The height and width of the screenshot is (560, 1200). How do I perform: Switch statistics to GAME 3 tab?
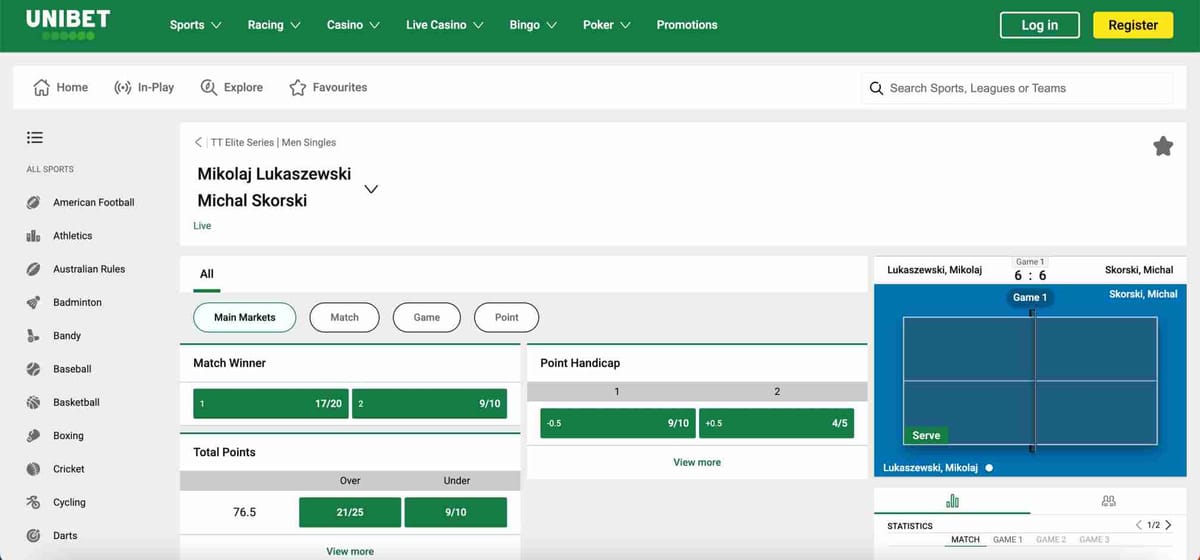[x=1094, y=540]
